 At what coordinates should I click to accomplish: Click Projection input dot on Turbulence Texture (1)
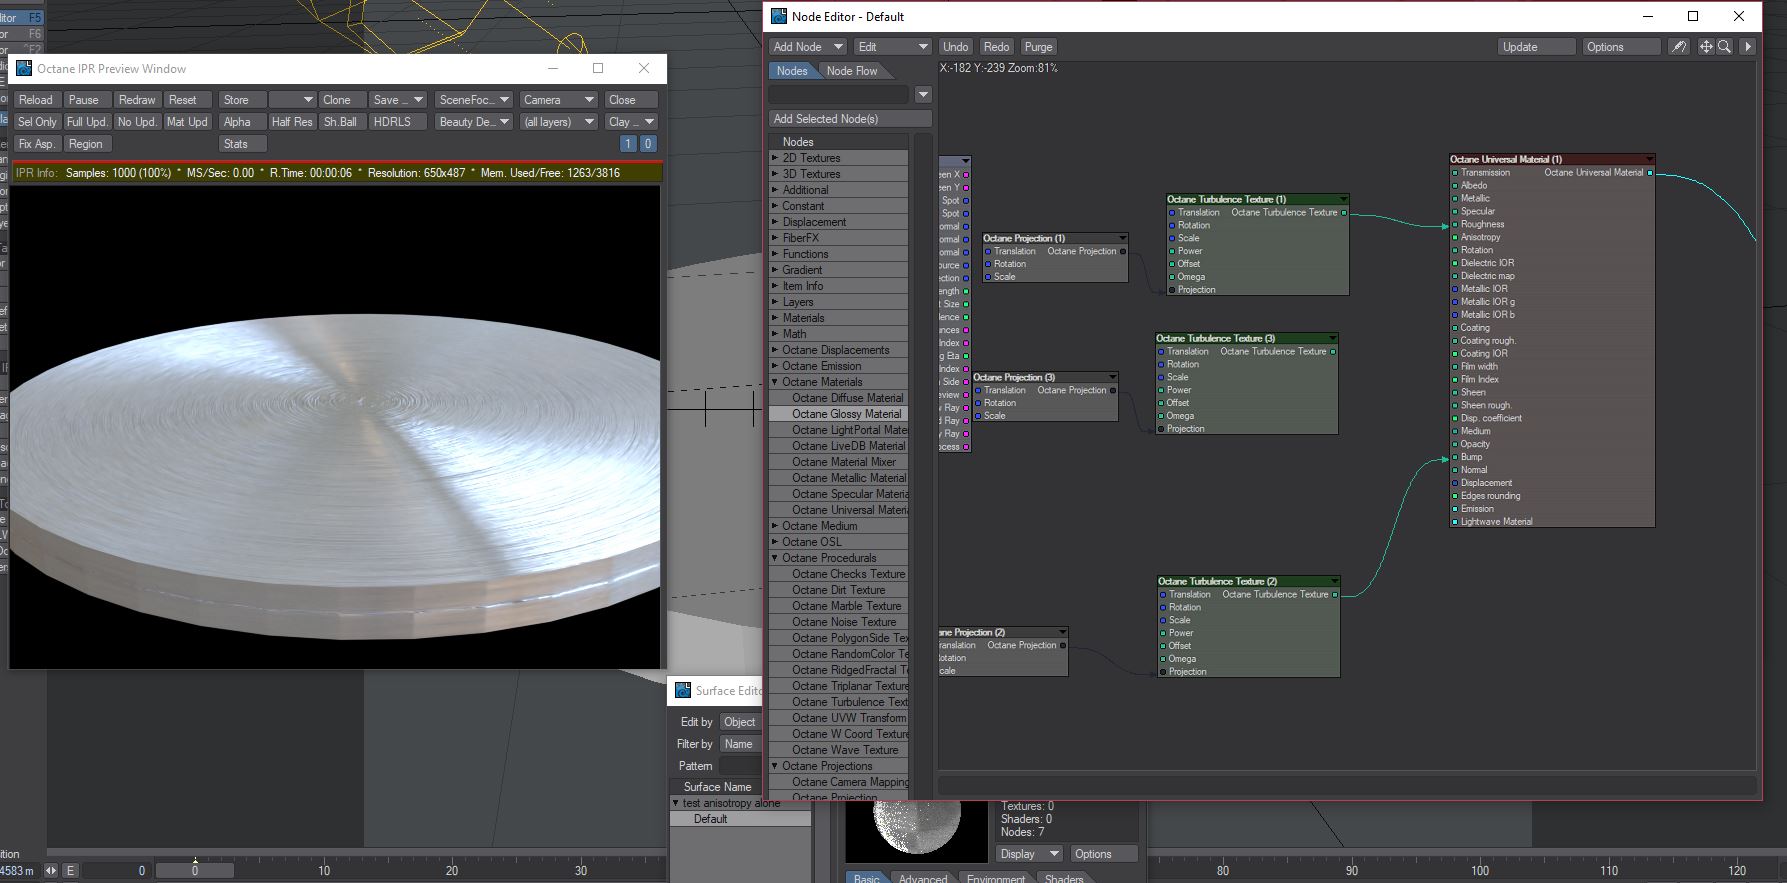(x=1172, y=290)
